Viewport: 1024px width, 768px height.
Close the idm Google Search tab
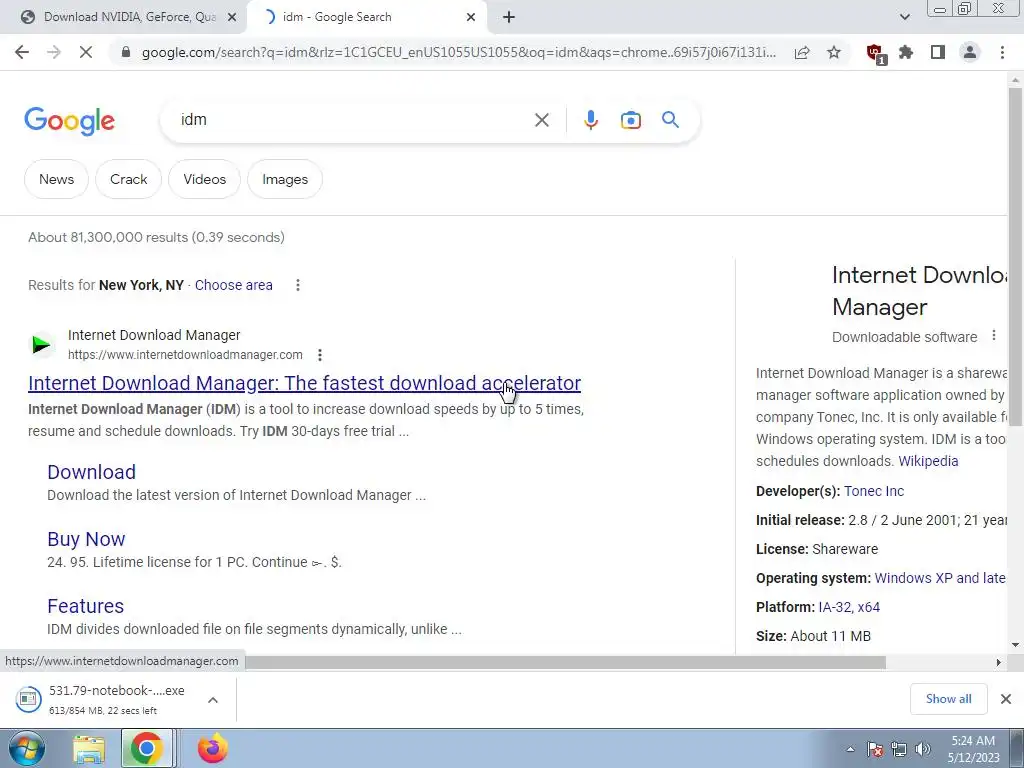tap(471, 17)
